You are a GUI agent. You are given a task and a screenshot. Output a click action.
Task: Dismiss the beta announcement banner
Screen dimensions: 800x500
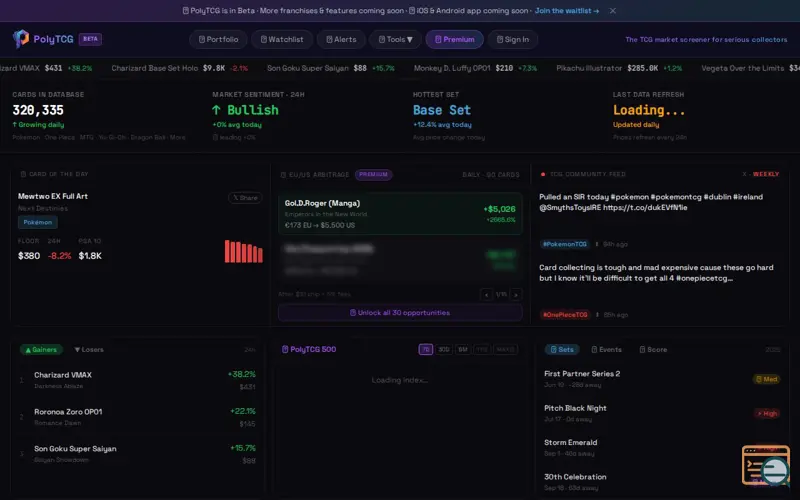pos(613,11)
